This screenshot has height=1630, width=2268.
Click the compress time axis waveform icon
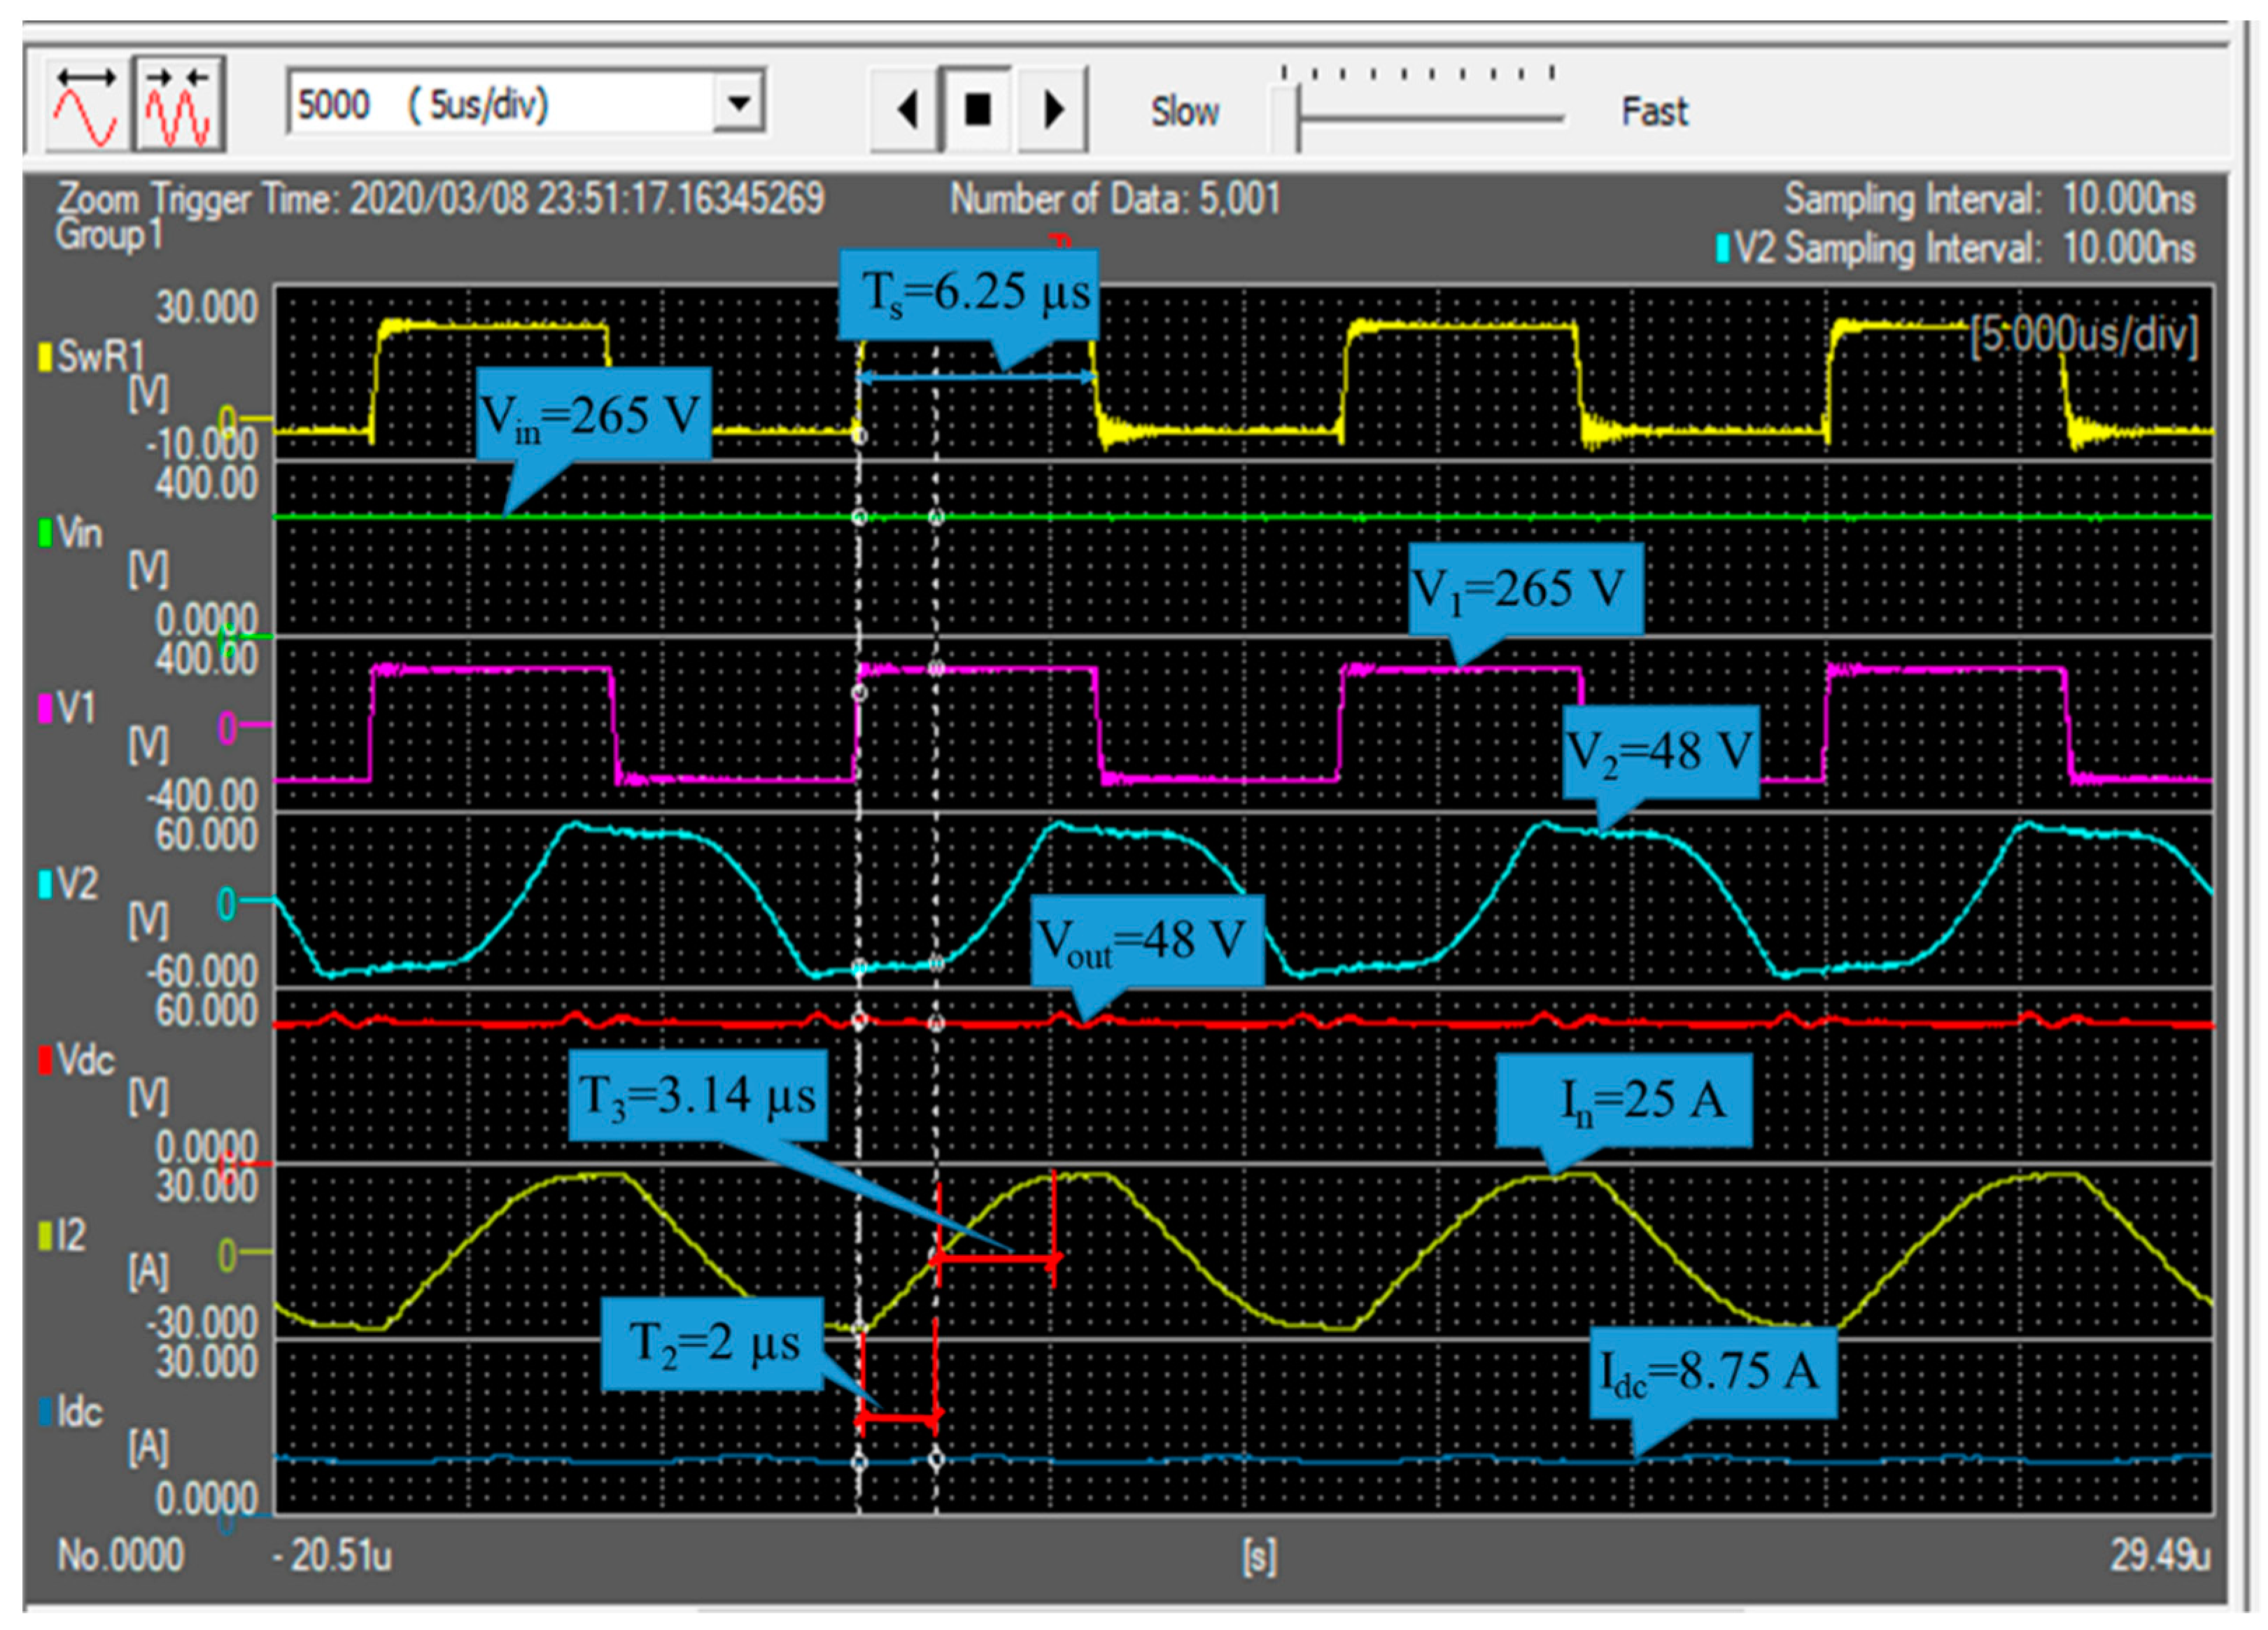click(179, 104)
